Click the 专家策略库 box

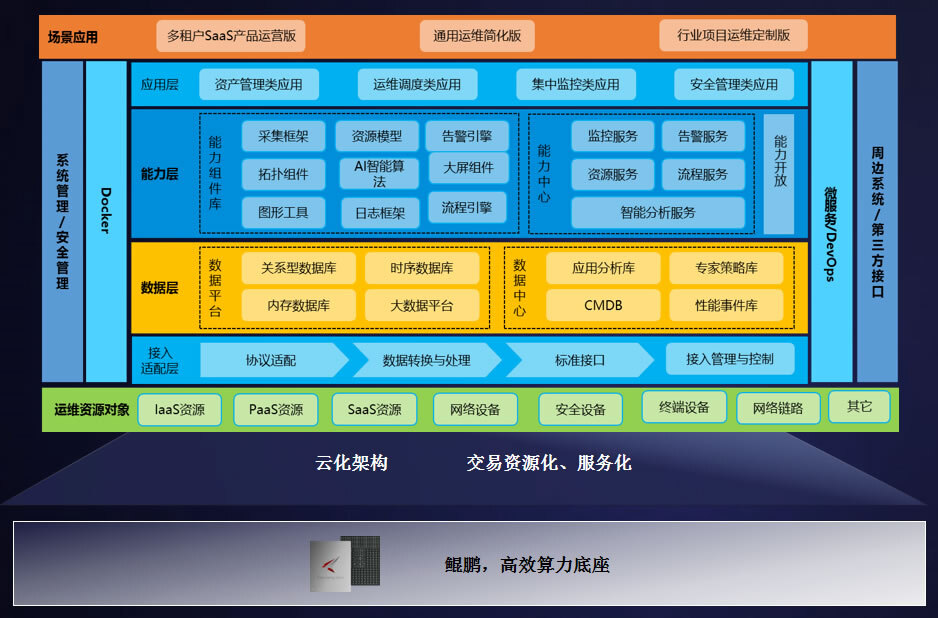tap(726, 267)
